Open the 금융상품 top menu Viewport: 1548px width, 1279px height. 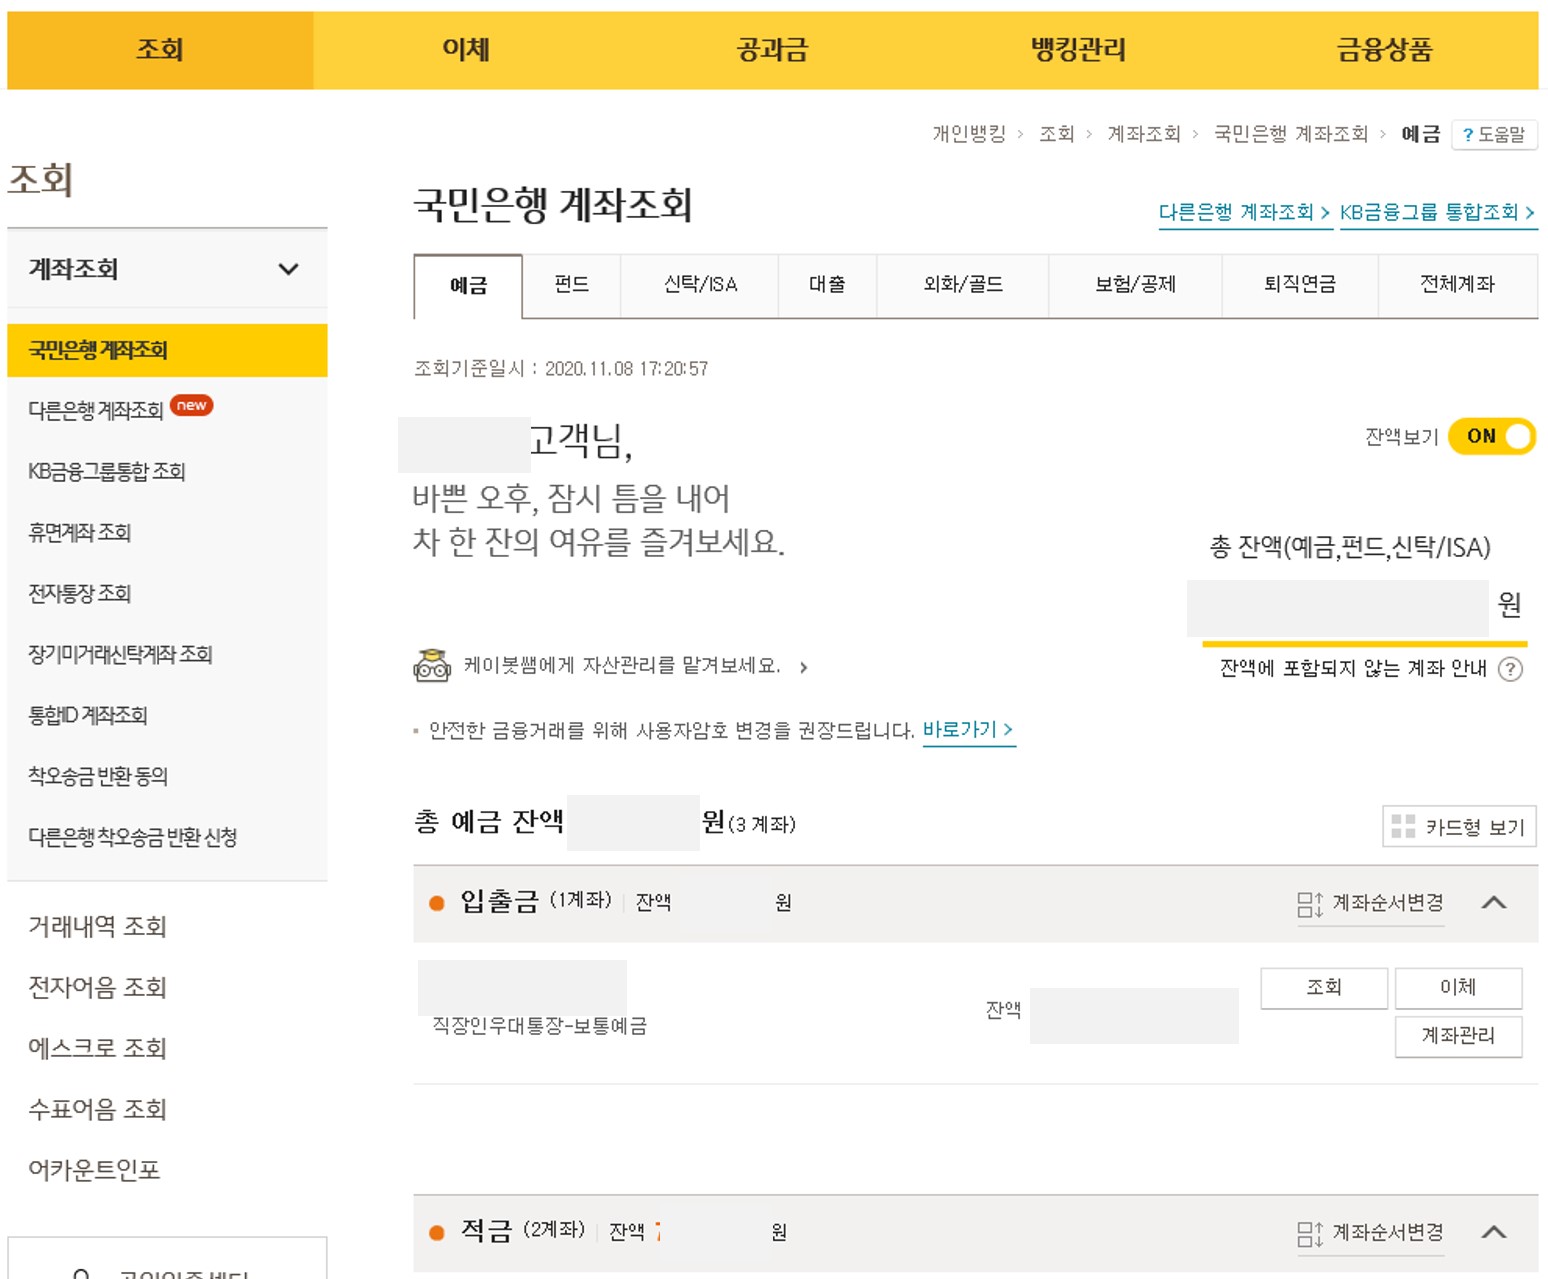point(1385,50)
